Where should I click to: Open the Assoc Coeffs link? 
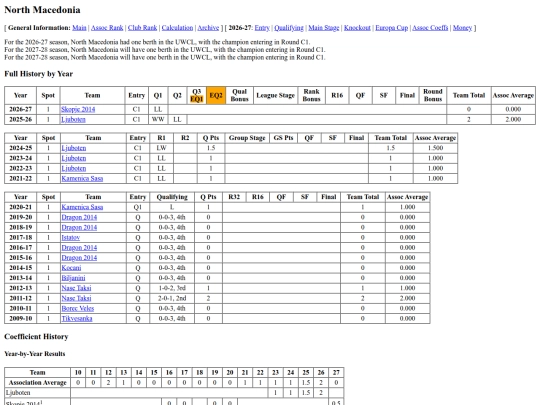point(430,28)
